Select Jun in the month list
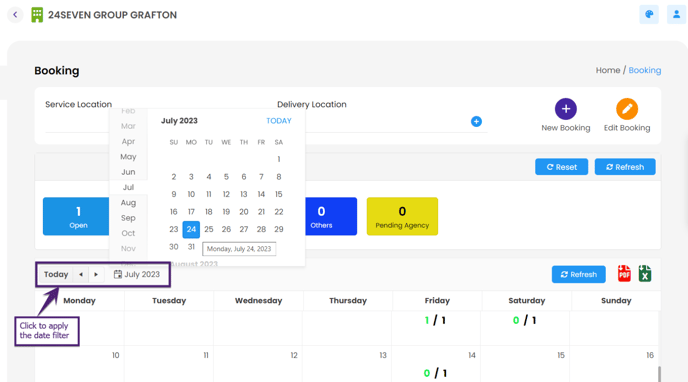 [128, 172]
